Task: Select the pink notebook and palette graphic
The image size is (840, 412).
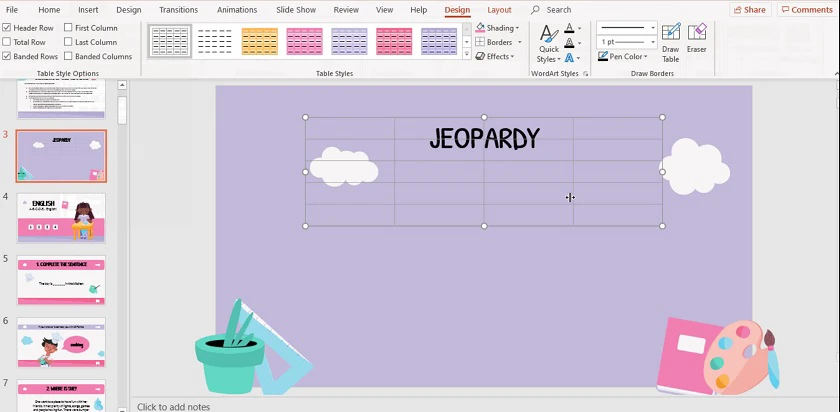Action: [x=718, y=356]
